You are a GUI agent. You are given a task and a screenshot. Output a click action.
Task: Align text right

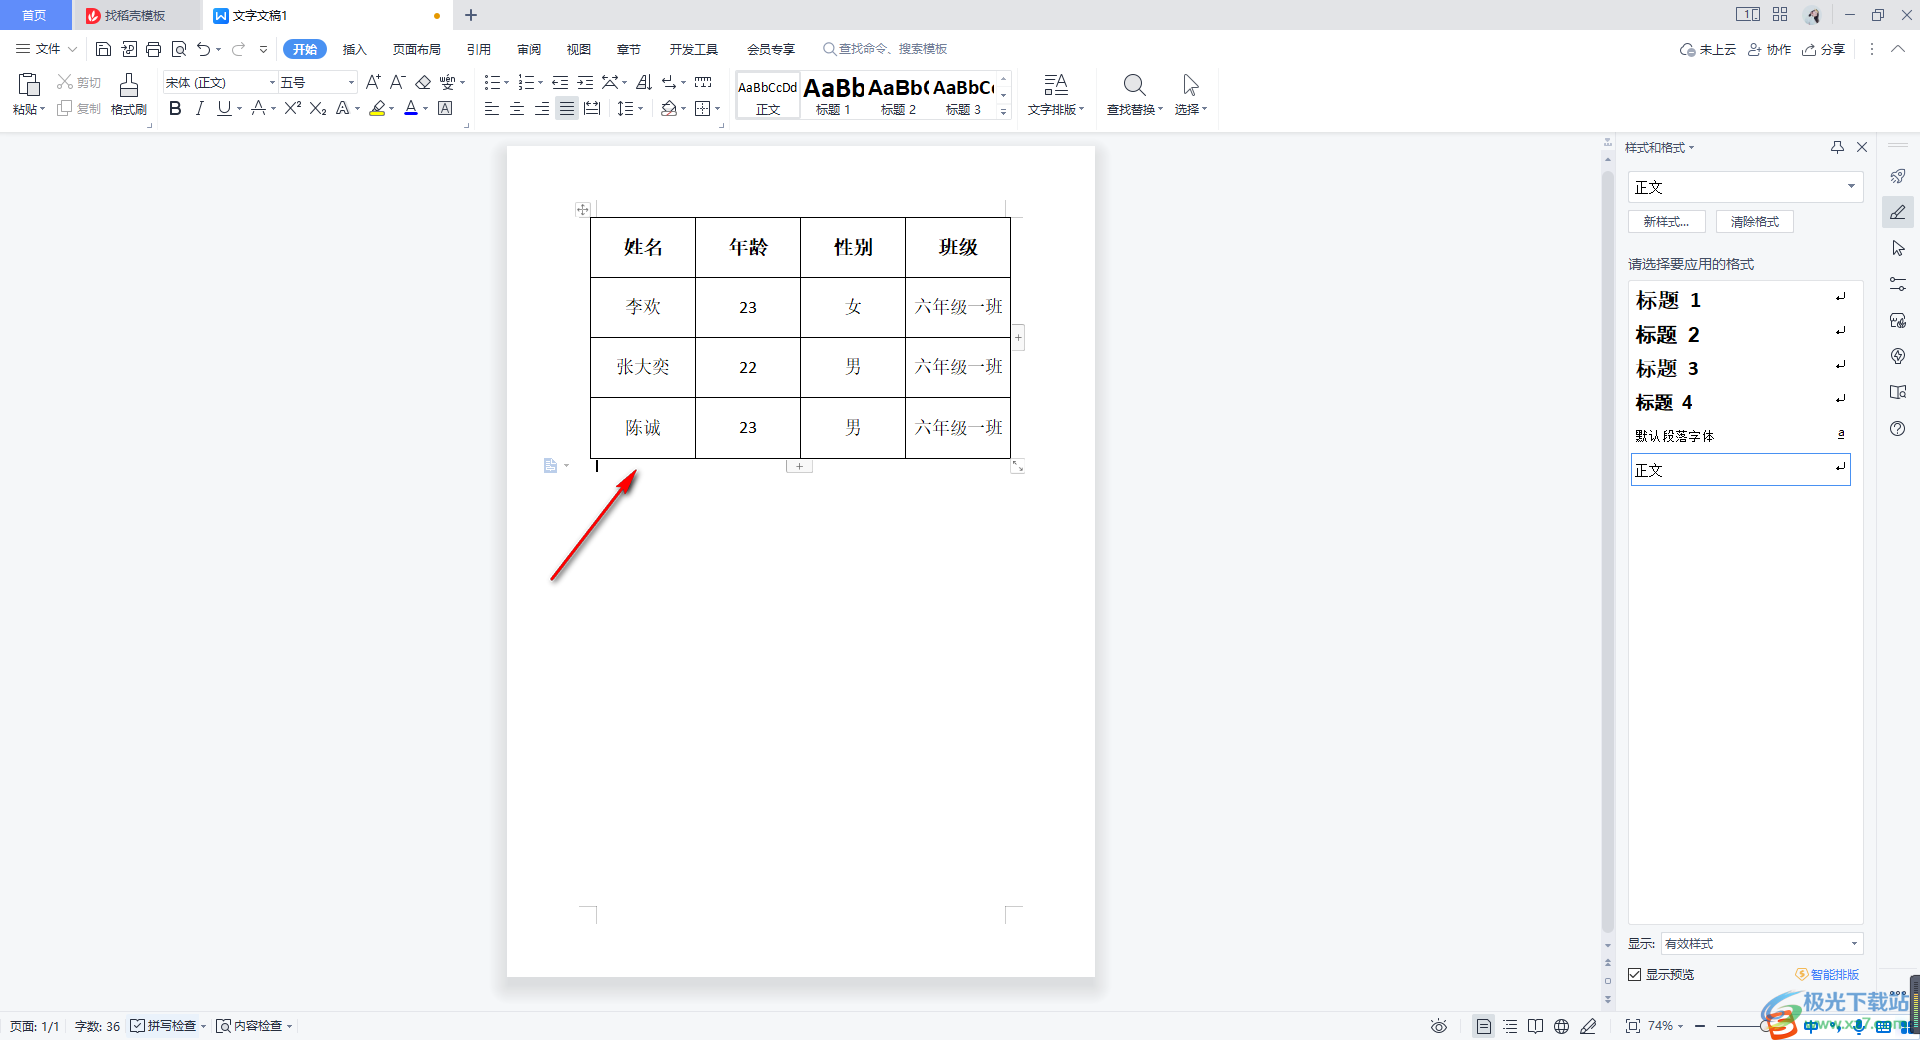click(x=542, y=108)
